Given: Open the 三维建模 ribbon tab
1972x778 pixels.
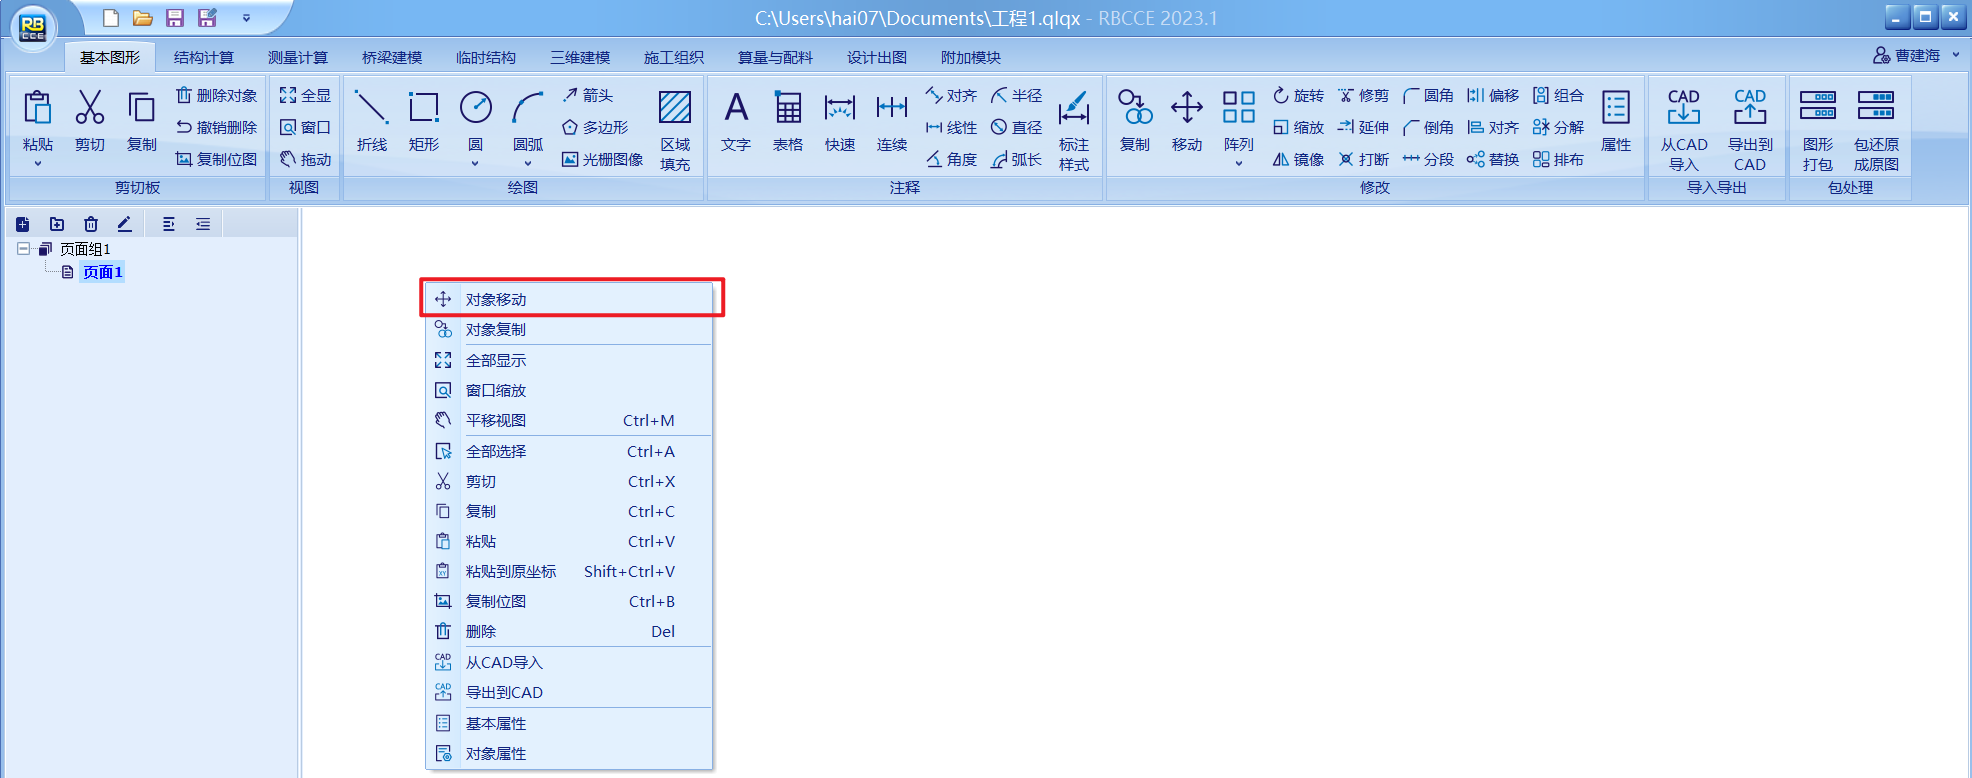Looking at the screenshot, I should point(579,57).
